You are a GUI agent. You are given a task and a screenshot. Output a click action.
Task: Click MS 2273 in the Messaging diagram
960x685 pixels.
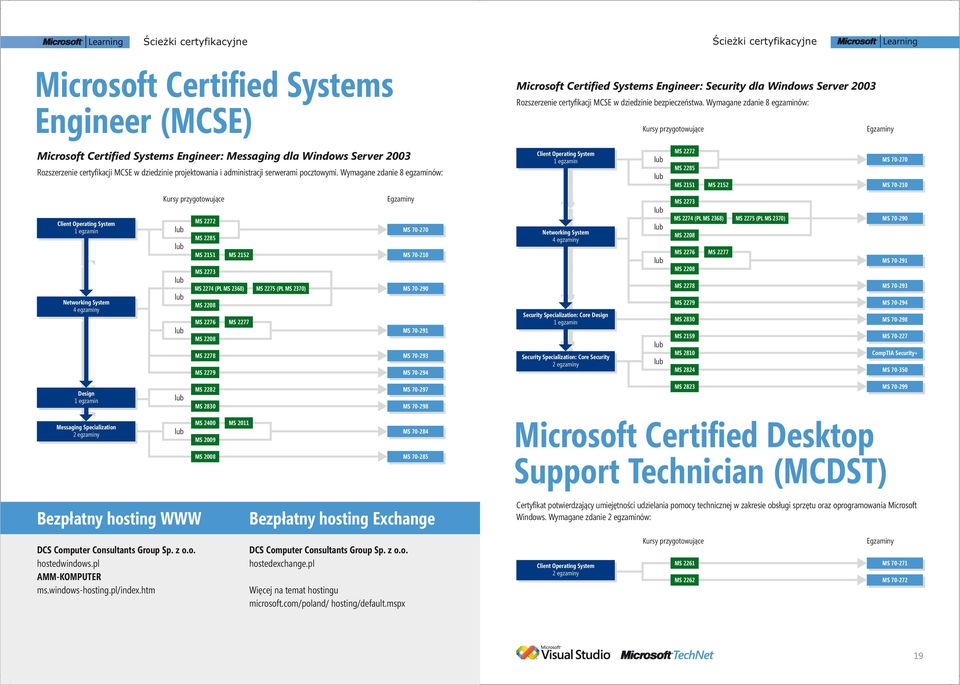[205, 272]
